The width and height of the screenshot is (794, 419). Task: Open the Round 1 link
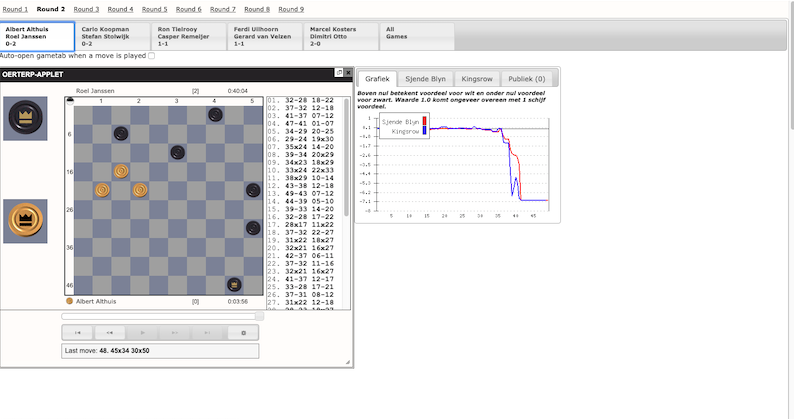coord(15,9)
